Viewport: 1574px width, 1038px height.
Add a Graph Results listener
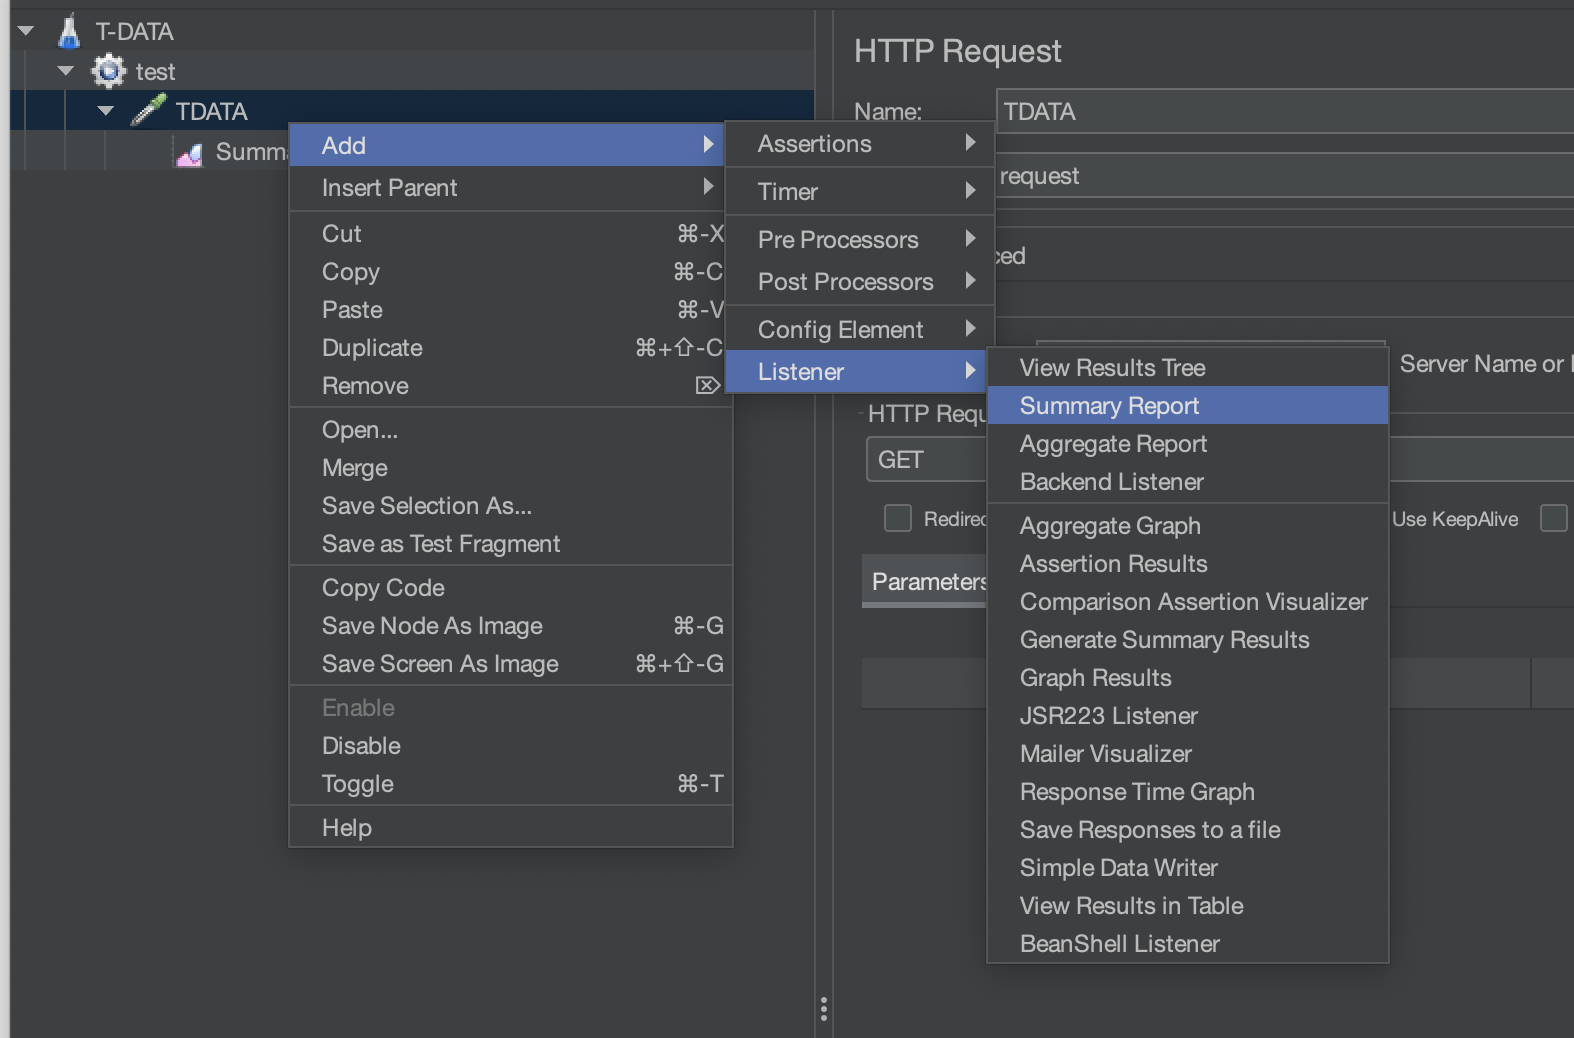(x=1188, y=678)
